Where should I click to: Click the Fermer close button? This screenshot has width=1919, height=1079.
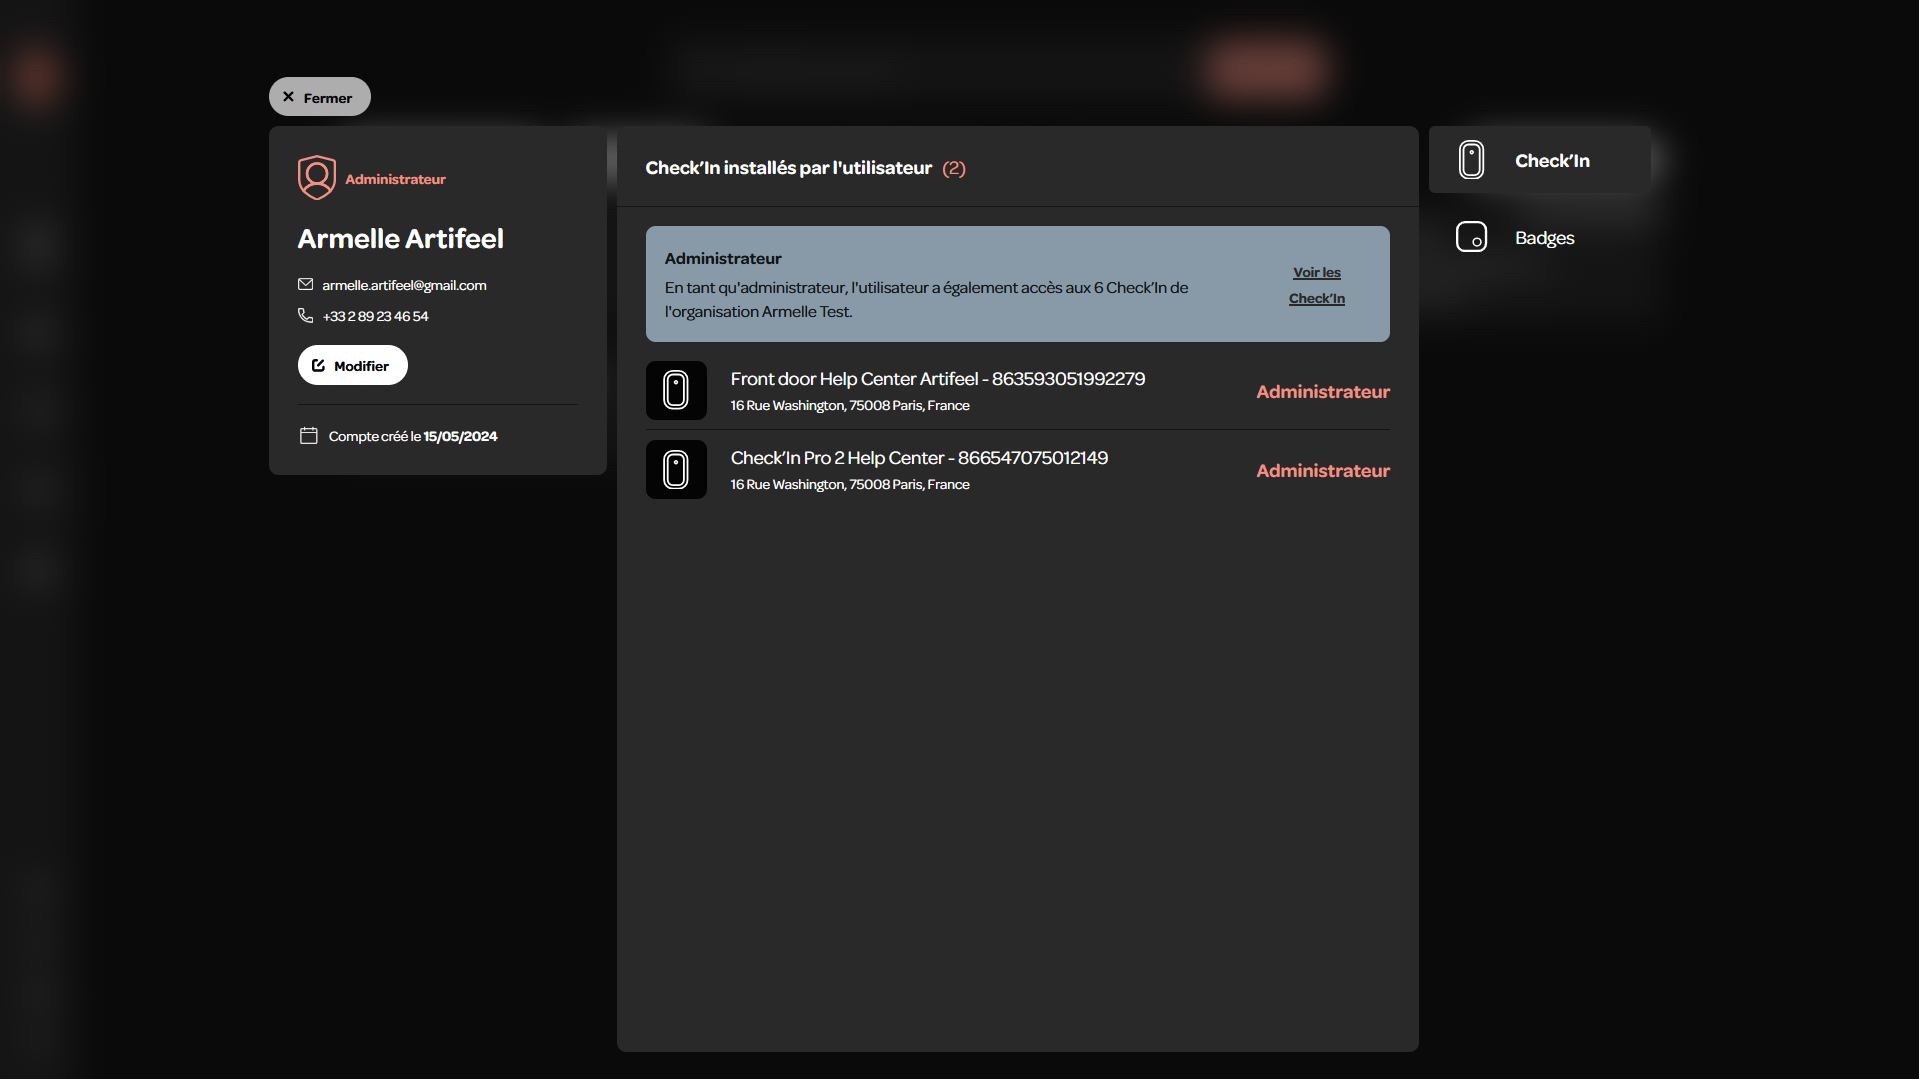319,97
